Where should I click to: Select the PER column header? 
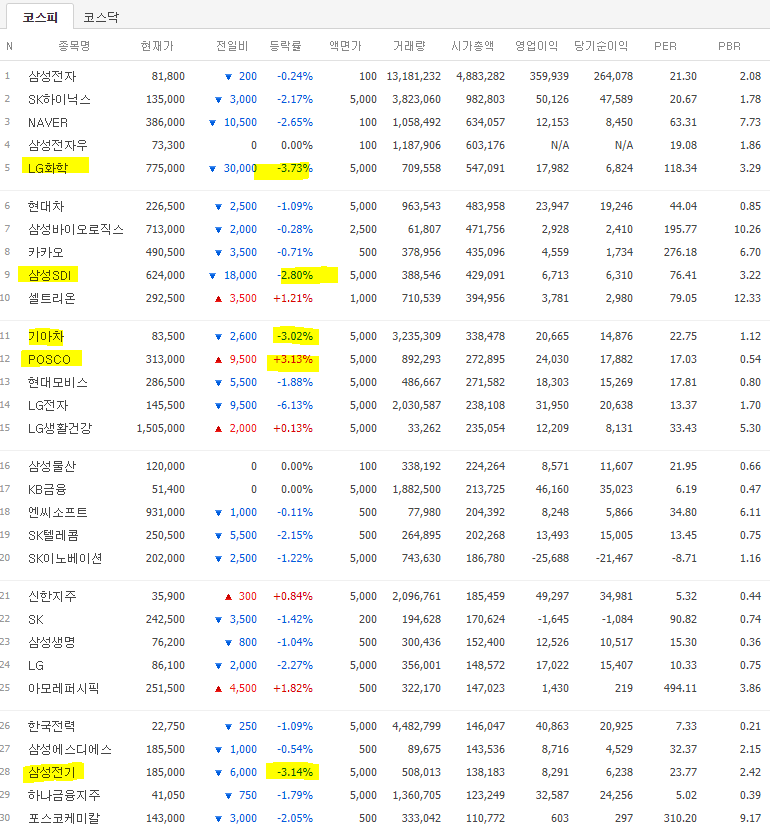[665, 46]
